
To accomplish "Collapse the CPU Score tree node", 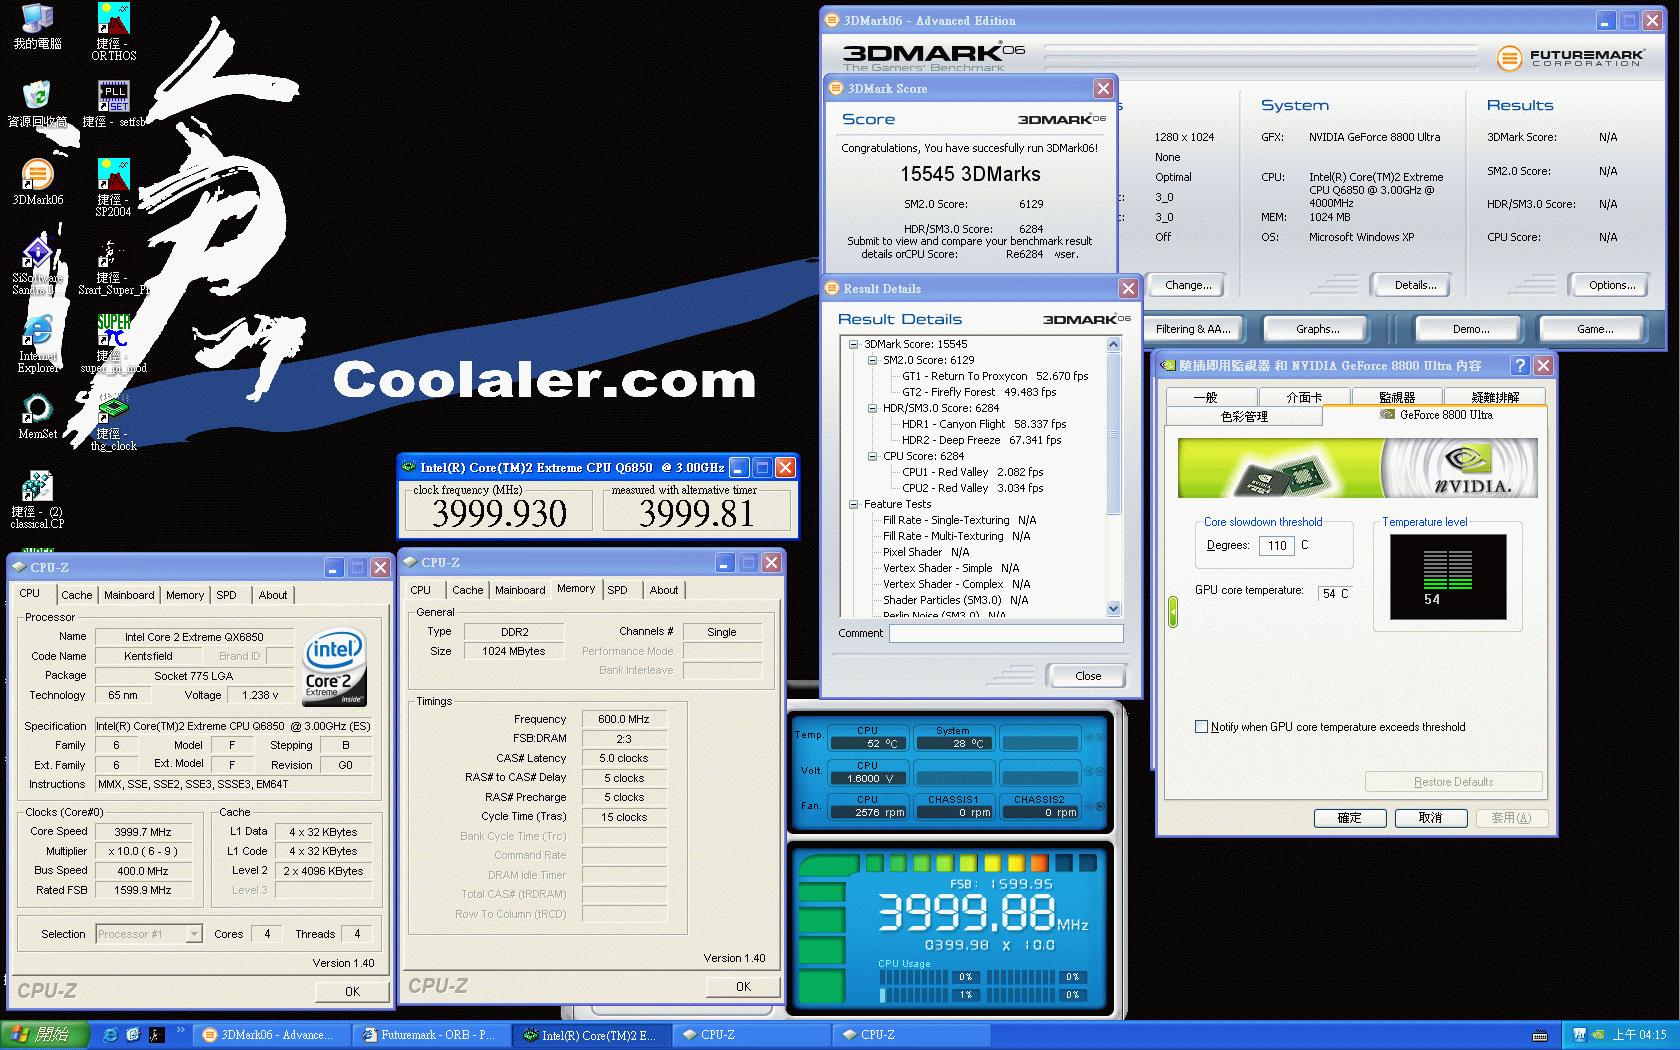I will click(x=872, y=456).
